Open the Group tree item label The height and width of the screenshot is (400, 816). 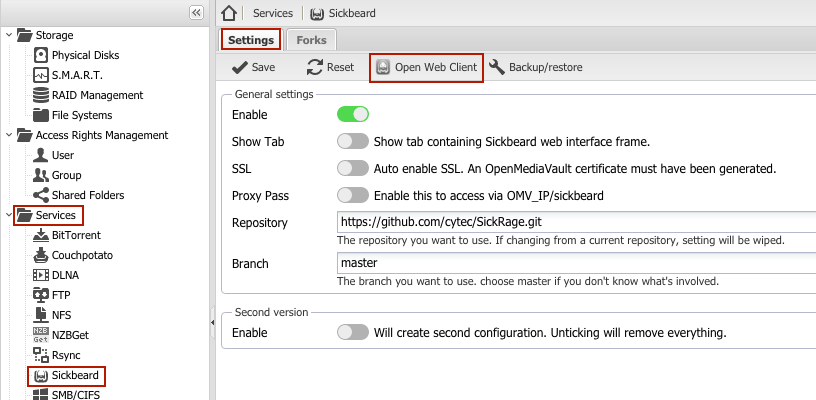pyautogui.click(x=67, y=175)
